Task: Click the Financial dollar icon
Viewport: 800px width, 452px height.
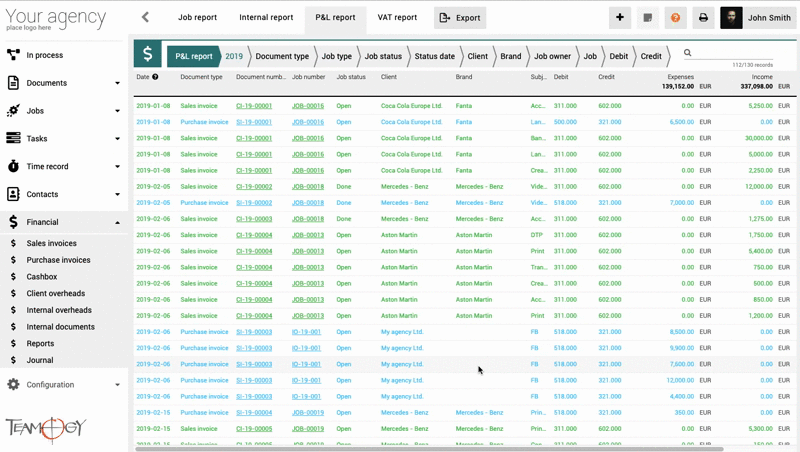Action: (13, 222)
